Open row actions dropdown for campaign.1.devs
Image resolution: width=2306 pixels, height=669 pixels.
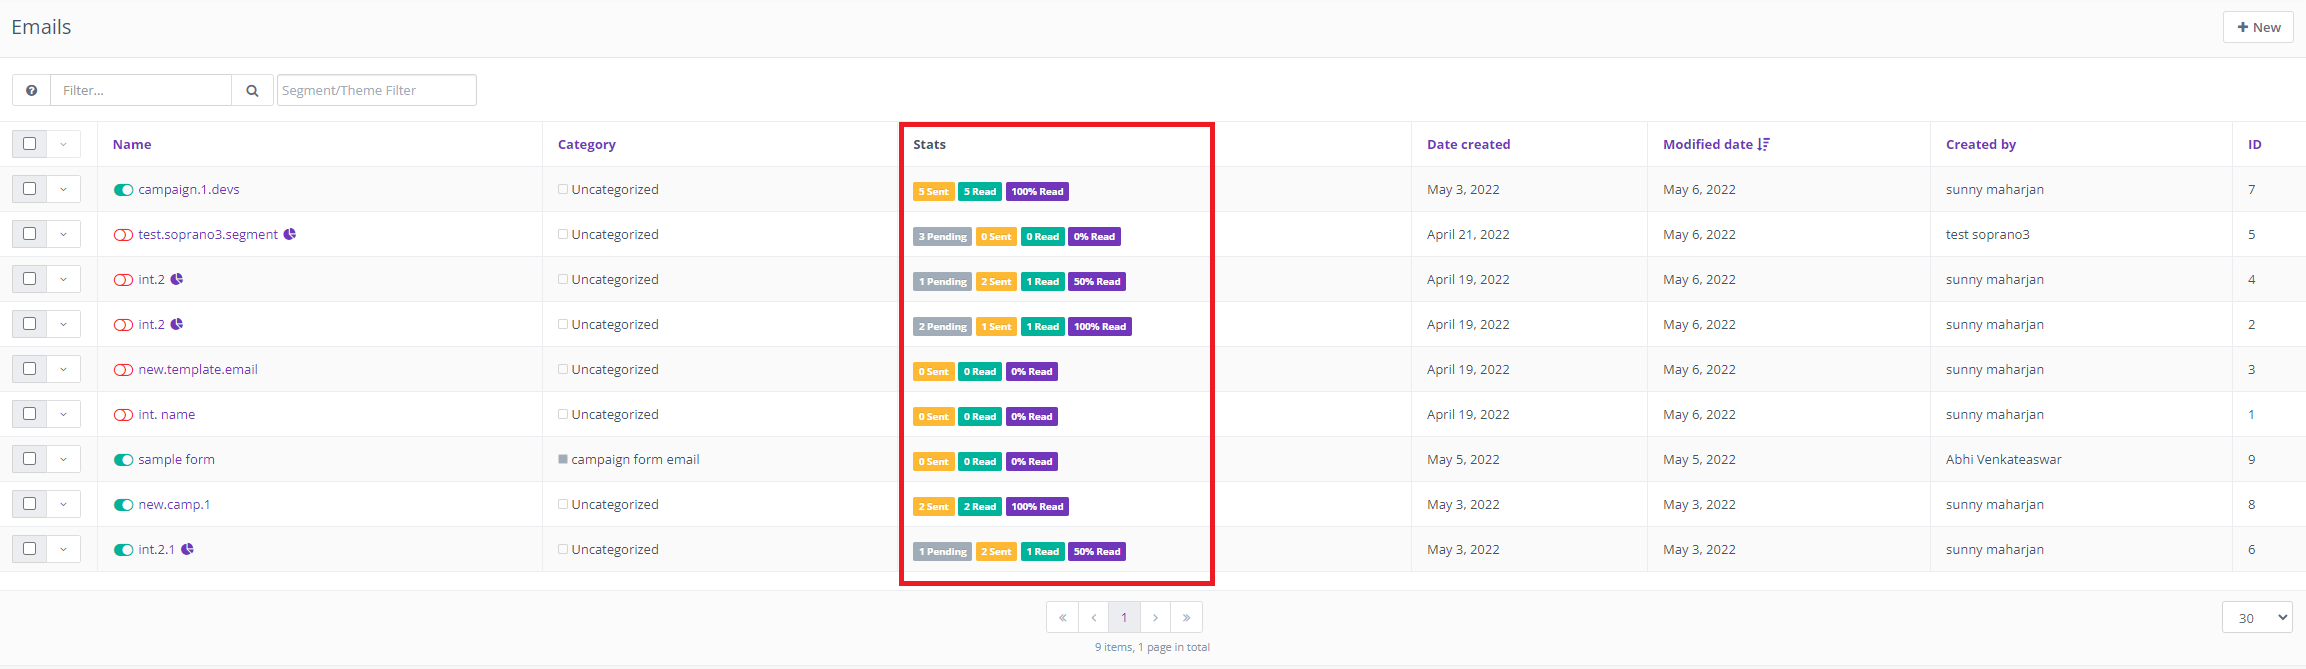[63, 189]
